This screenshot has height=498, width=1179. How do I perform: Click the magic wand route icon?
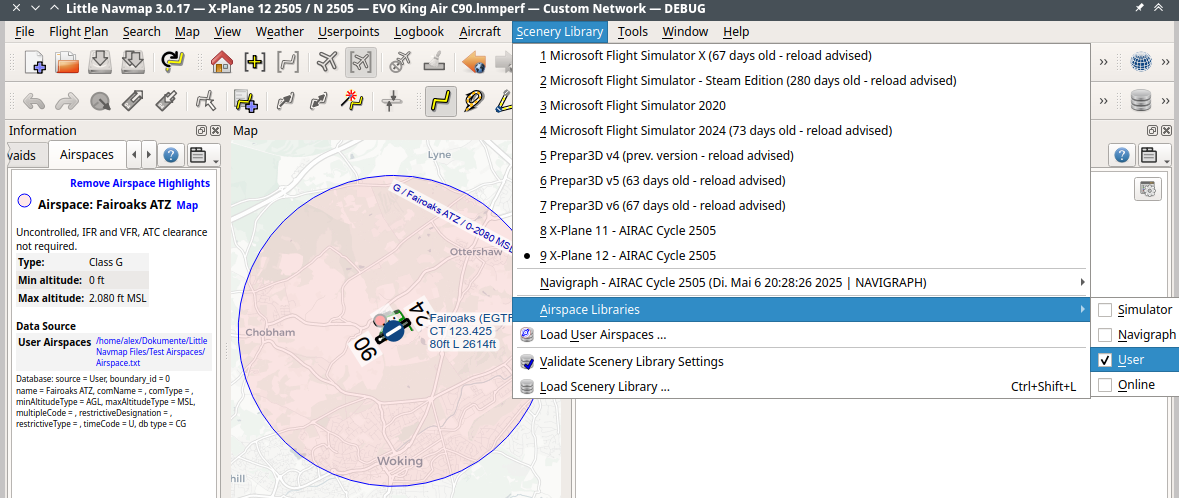click(351, 101)
